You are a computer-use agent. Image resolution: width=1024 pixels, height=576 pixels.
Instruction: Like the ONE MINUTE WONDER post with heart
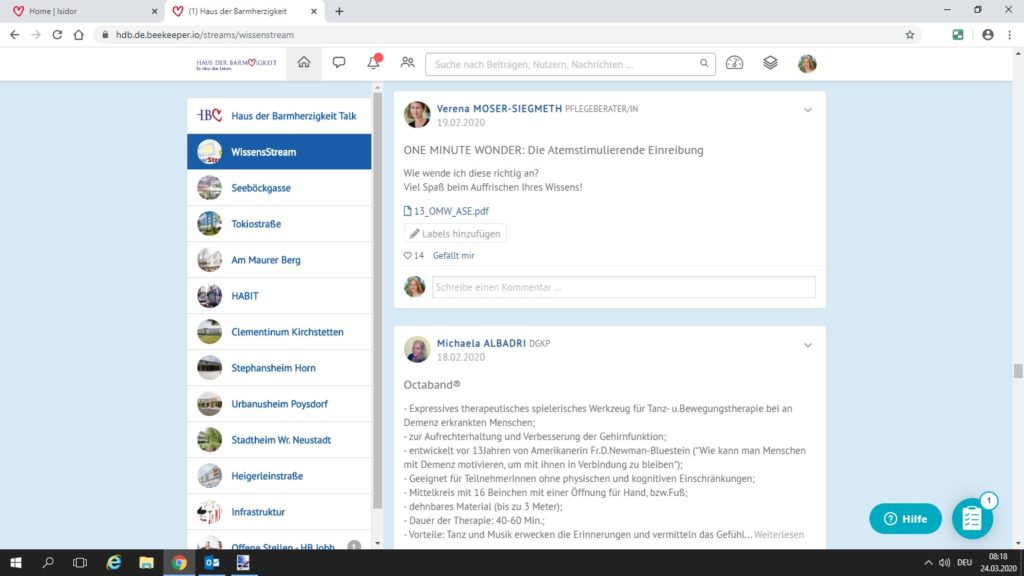coord(408,256)
